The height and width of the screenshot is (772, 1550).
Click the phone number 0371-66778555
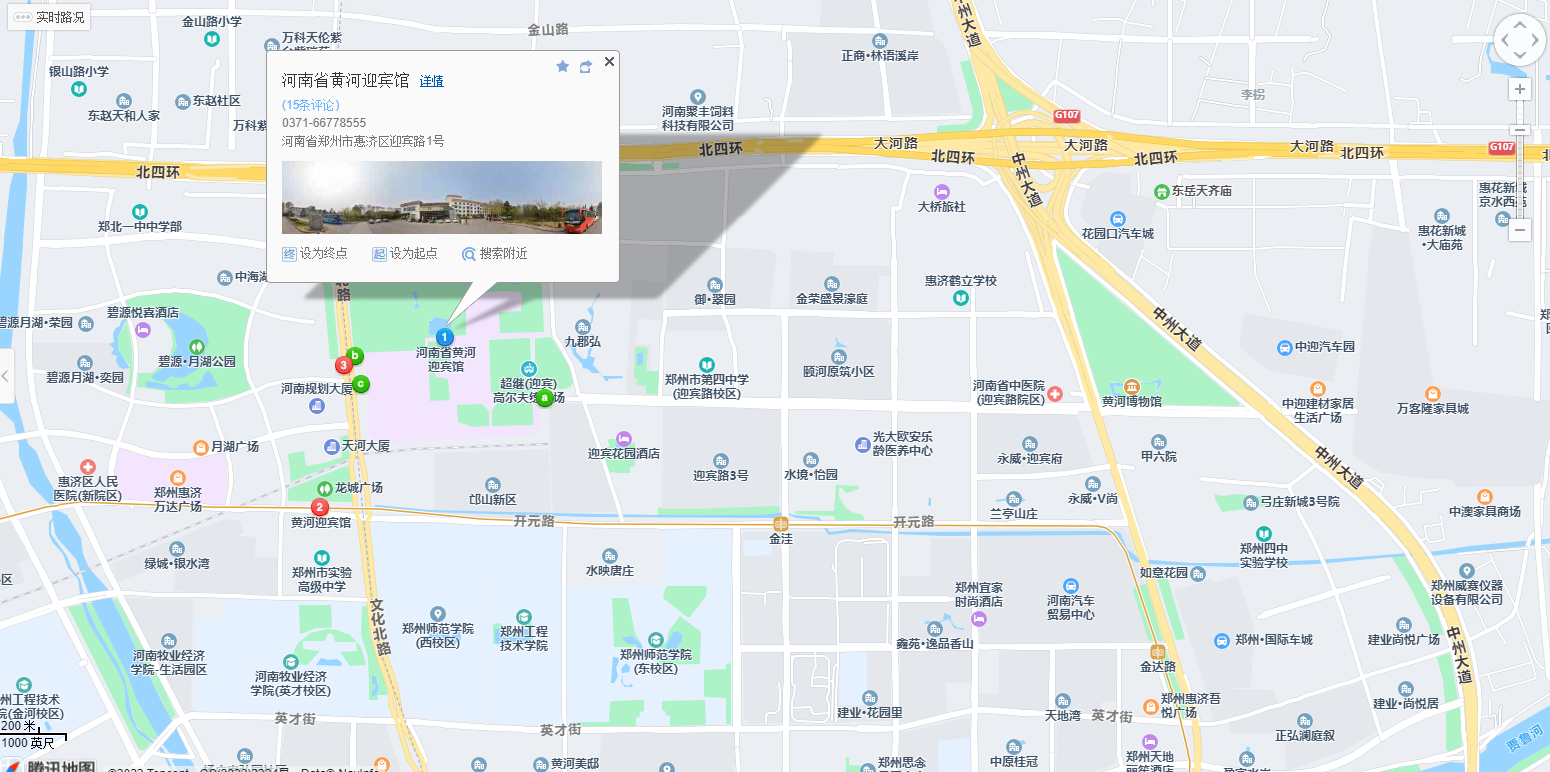(324, 123)
